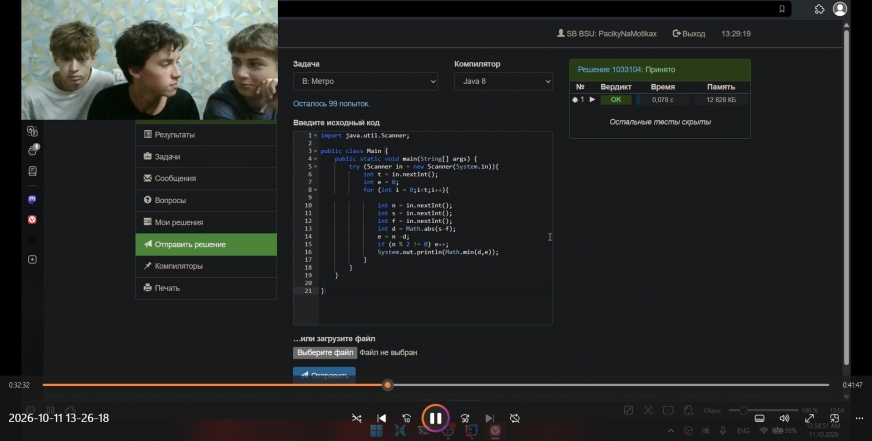872x441 pixels.
Task: Click the 0,078 c time value
Action: coord(662,100)
